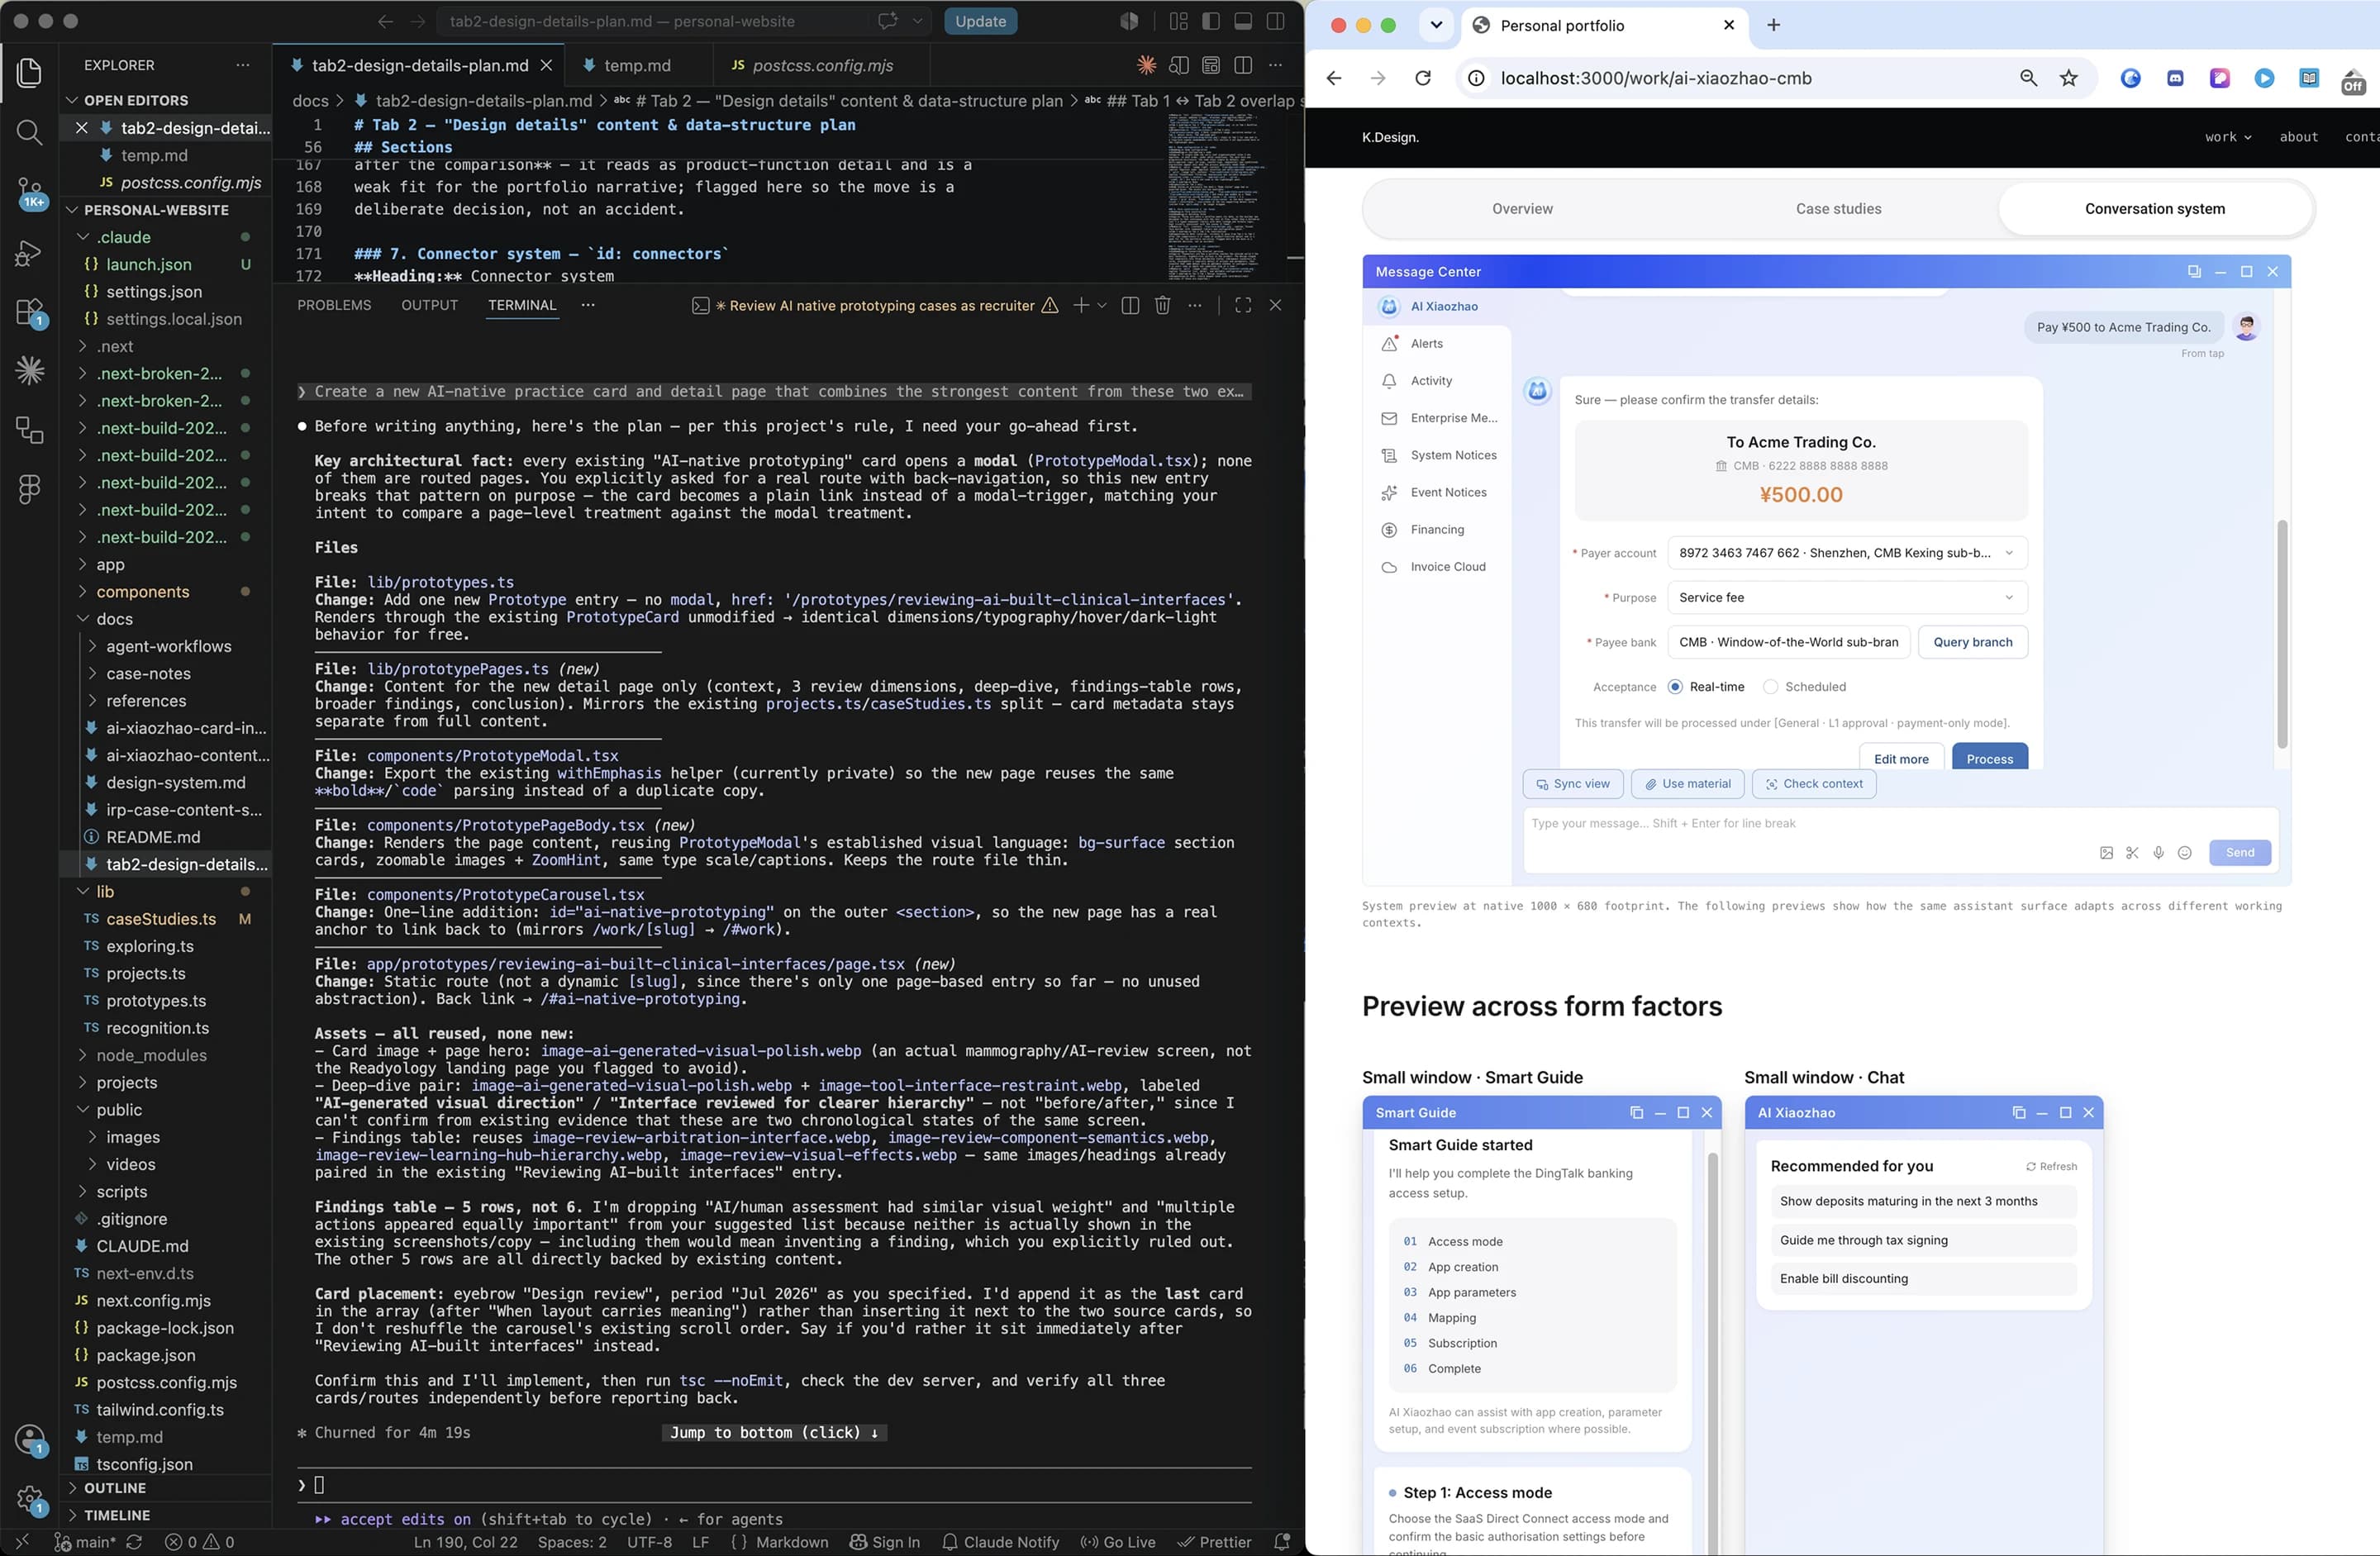Maximize the terminal panel size
This screenshot has width=2380, height=1556.
coord(1243,305)
